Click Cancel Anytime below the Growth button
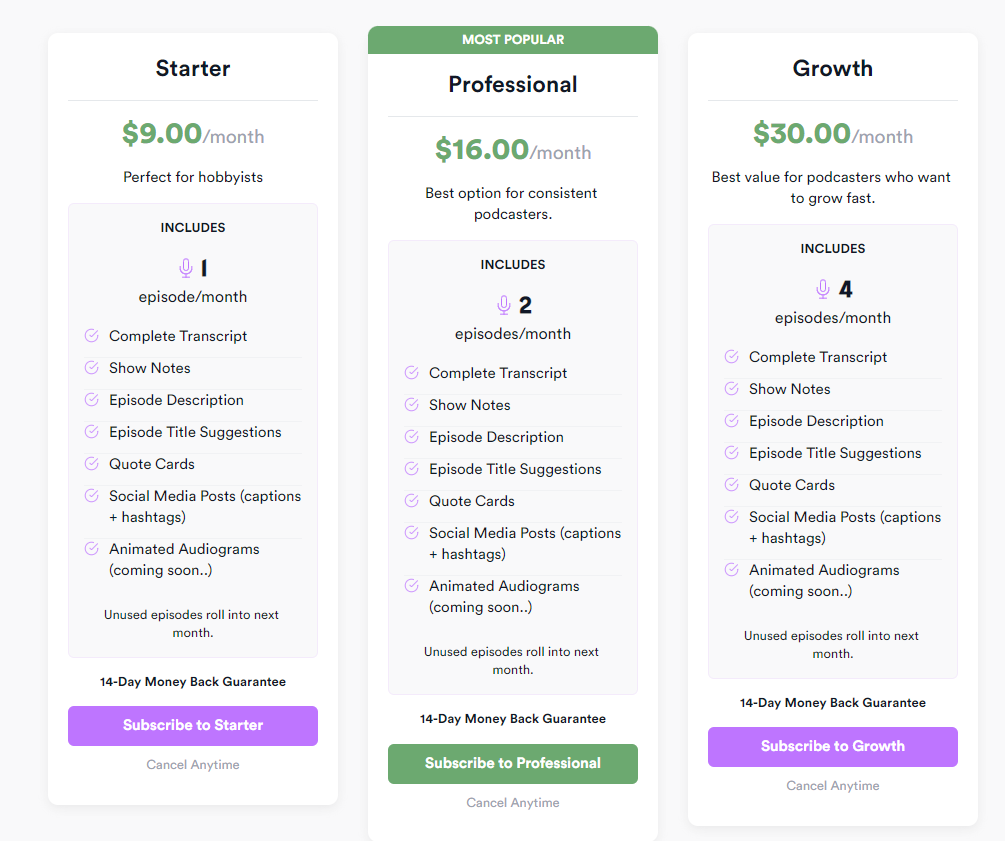The width and height of the screenshot is (1005, 841). (x=833, y=786)
